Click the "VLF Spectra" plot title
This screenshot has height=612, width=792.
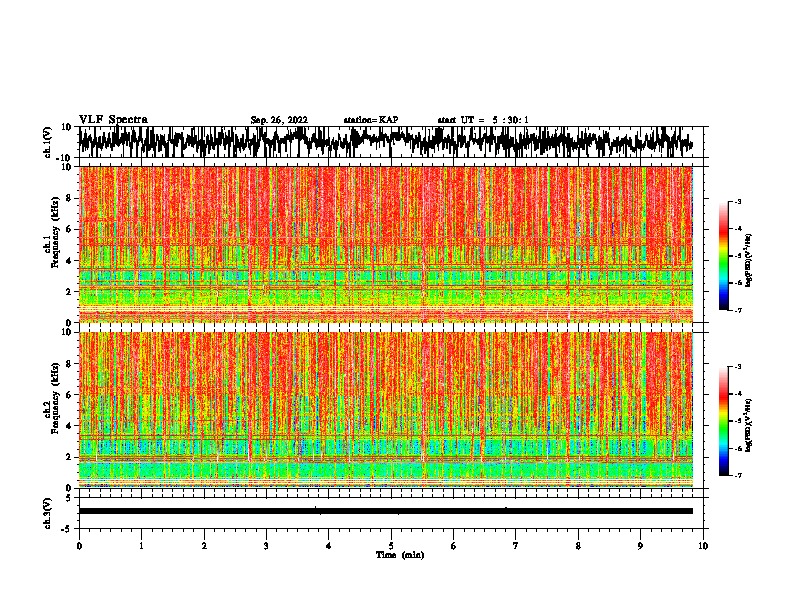(113, 120)
